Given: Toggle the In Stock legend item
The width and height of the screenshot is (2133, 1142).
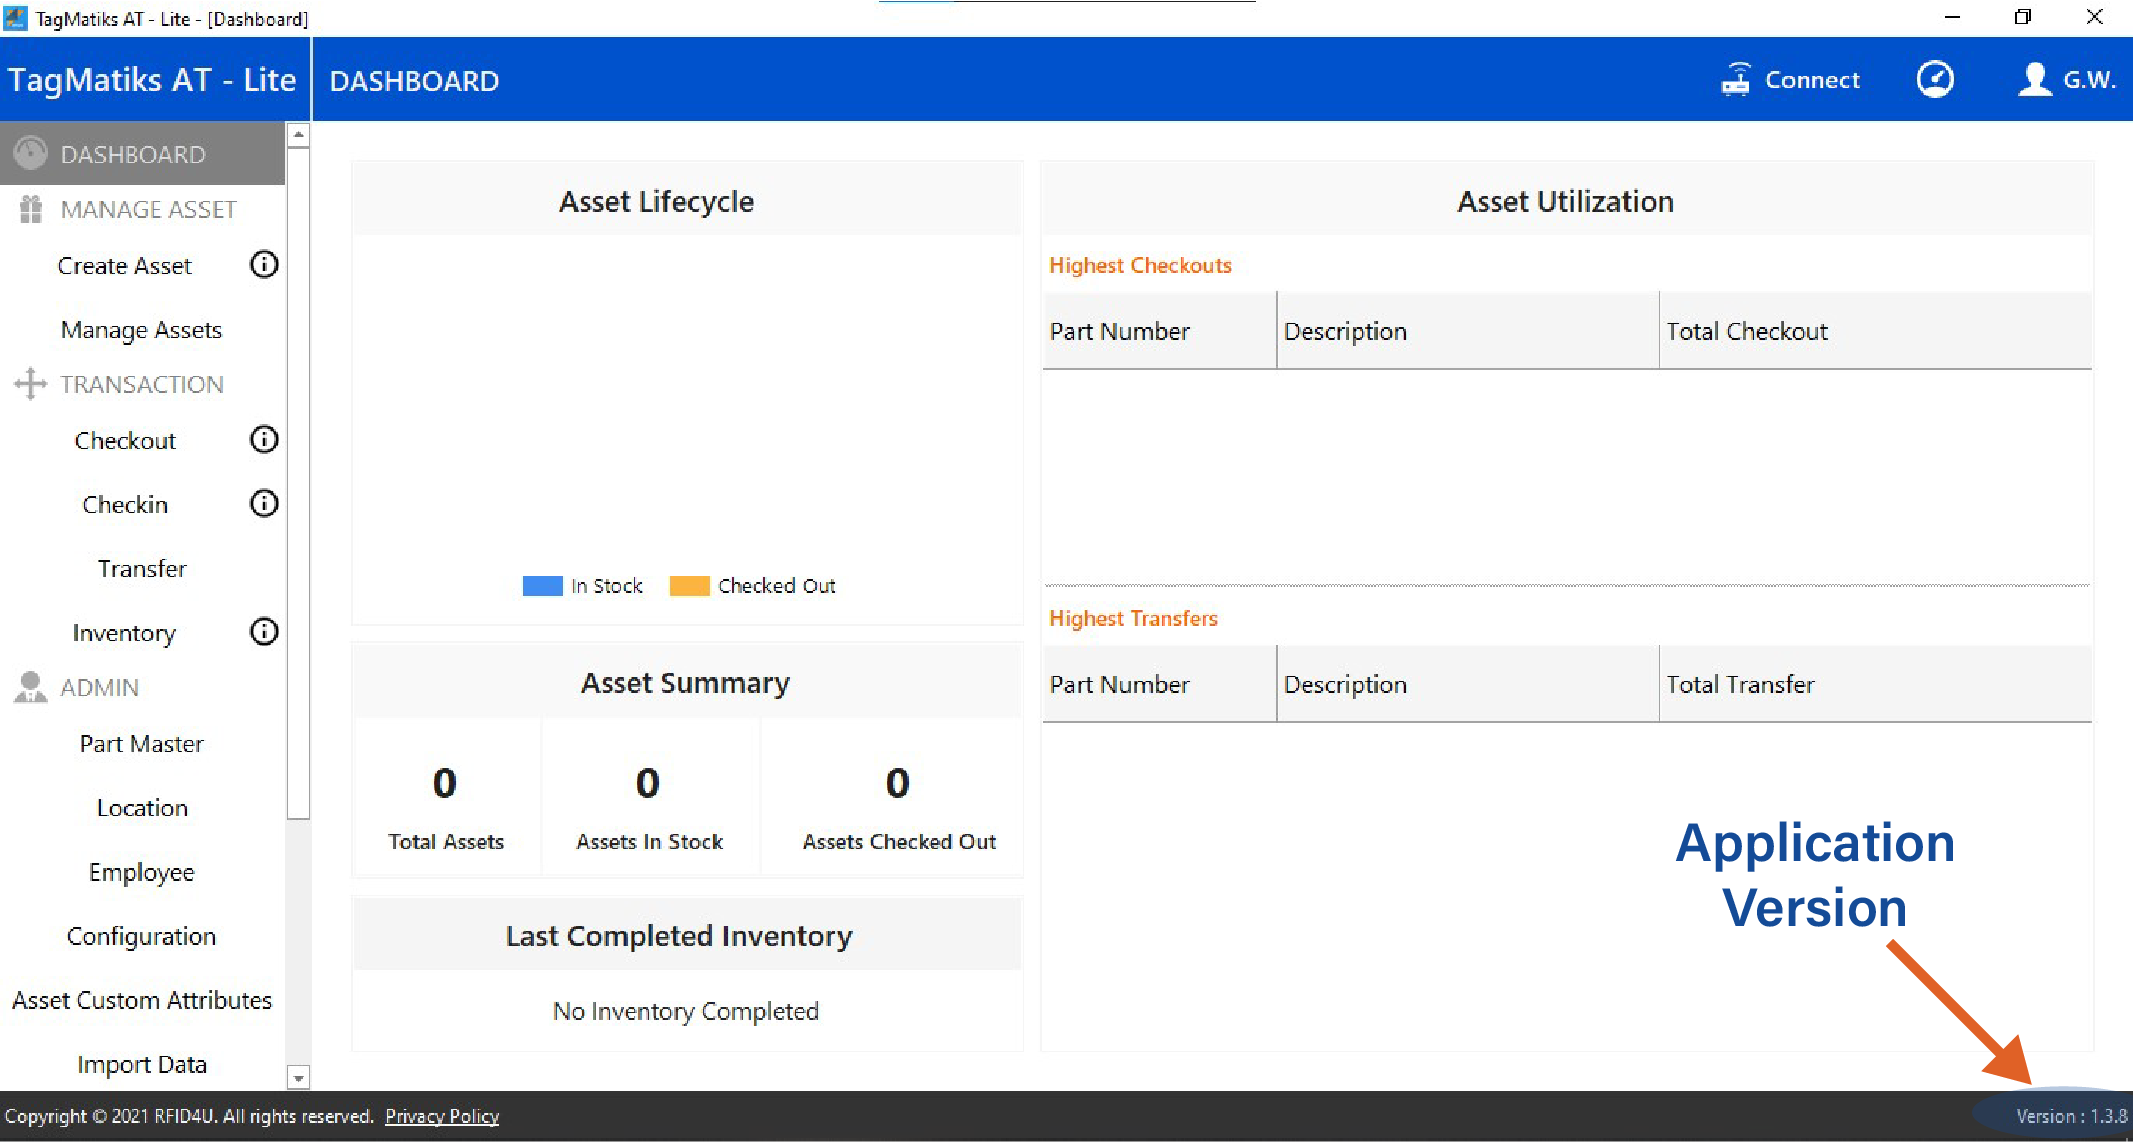Looking at the screenshot, I should tap(607, 586).
